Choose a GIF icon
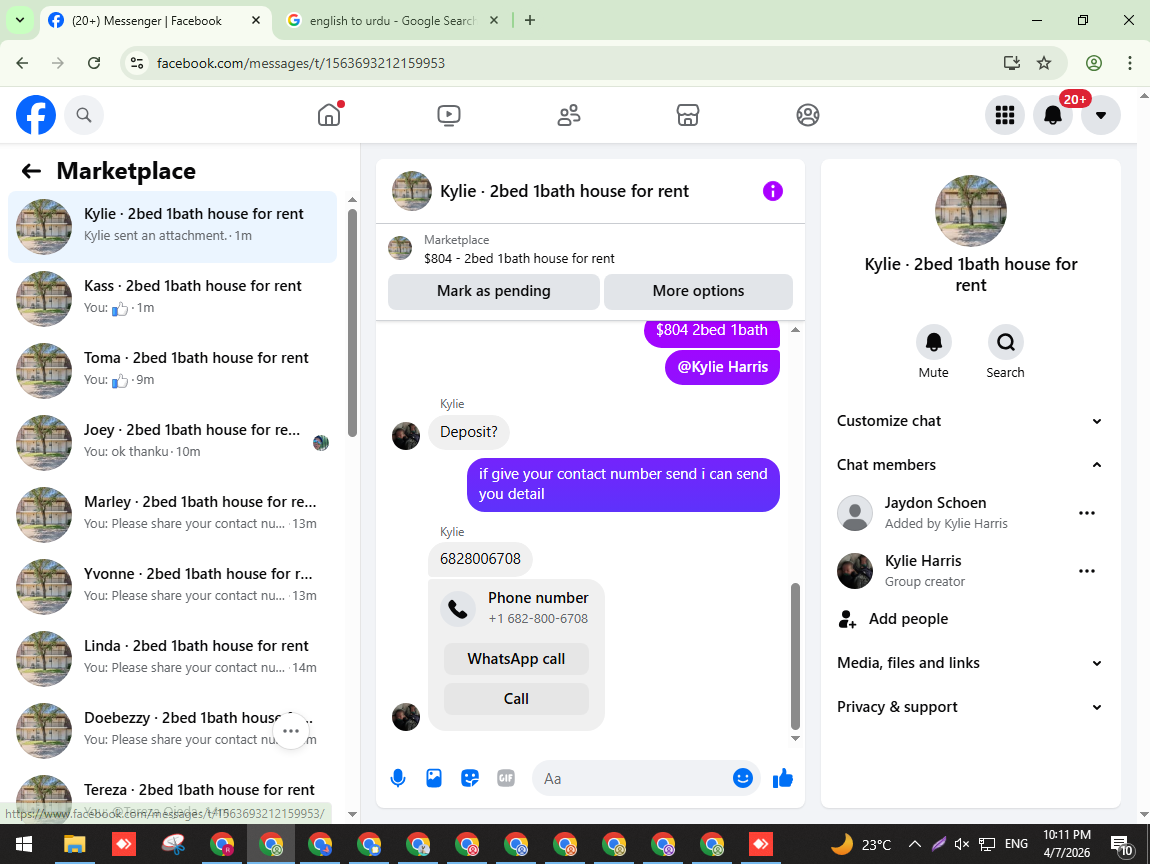1150x864 pixels. point(506,778)
